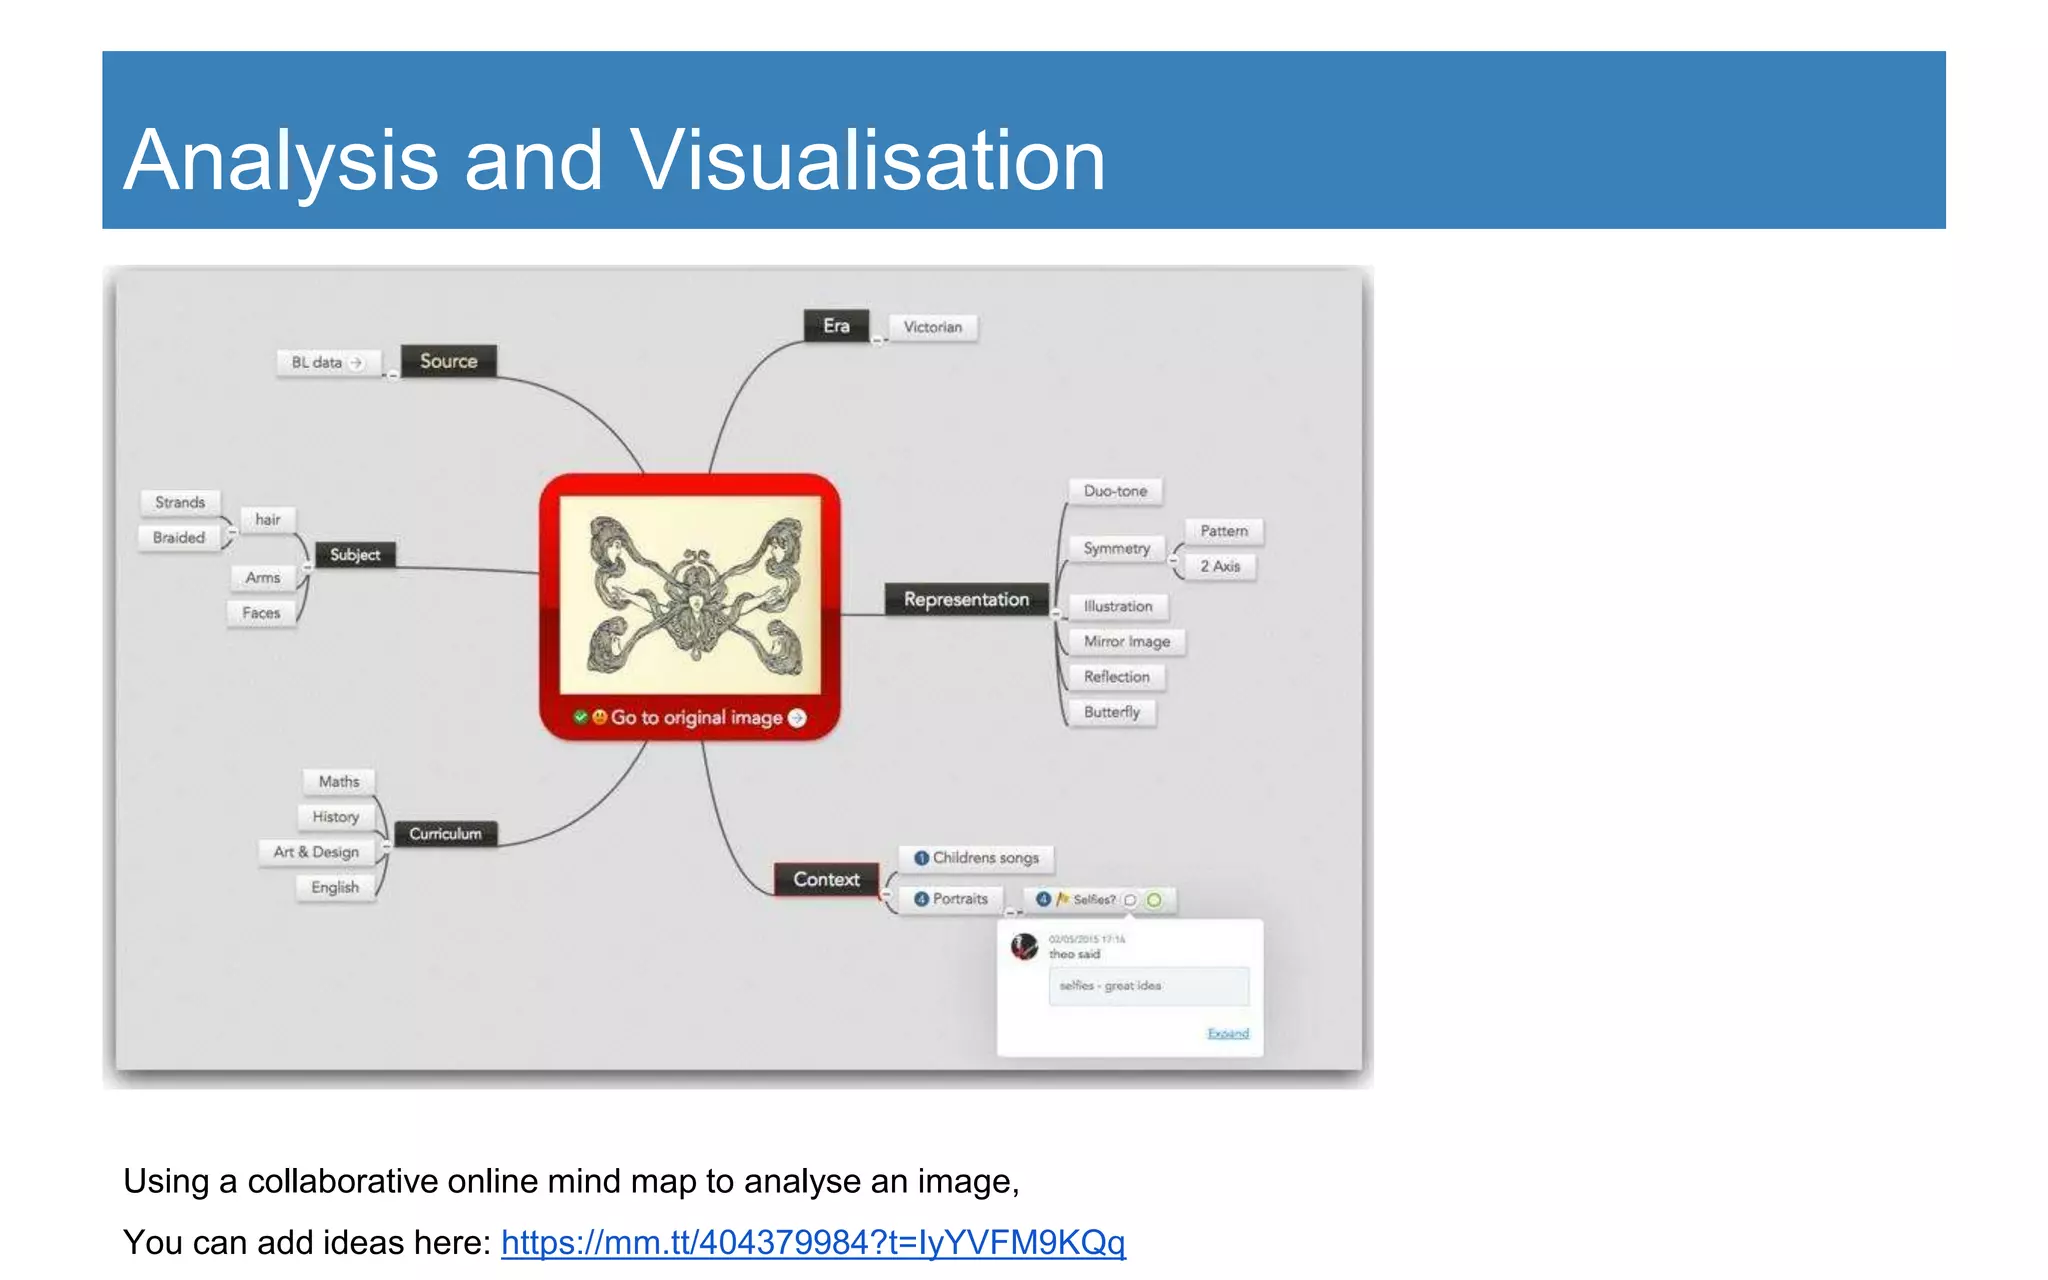2048x1280 pixels.
Task: Select the 2 Axis node
Action: [x=1220, y=566]
